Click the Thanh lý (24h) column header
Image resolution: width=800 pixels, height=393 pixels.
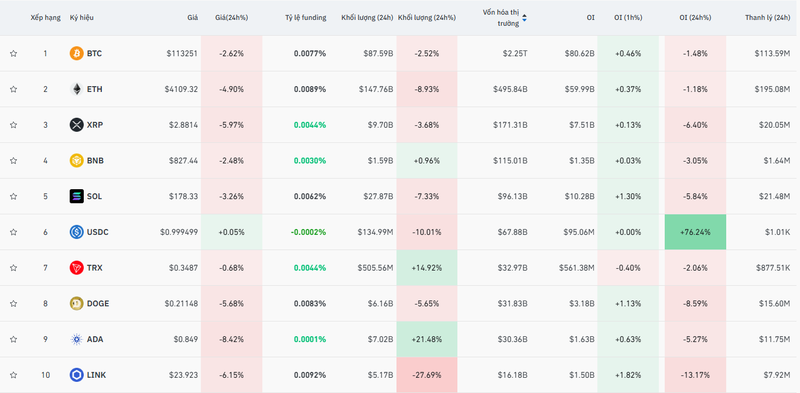(x=767, y=17)
